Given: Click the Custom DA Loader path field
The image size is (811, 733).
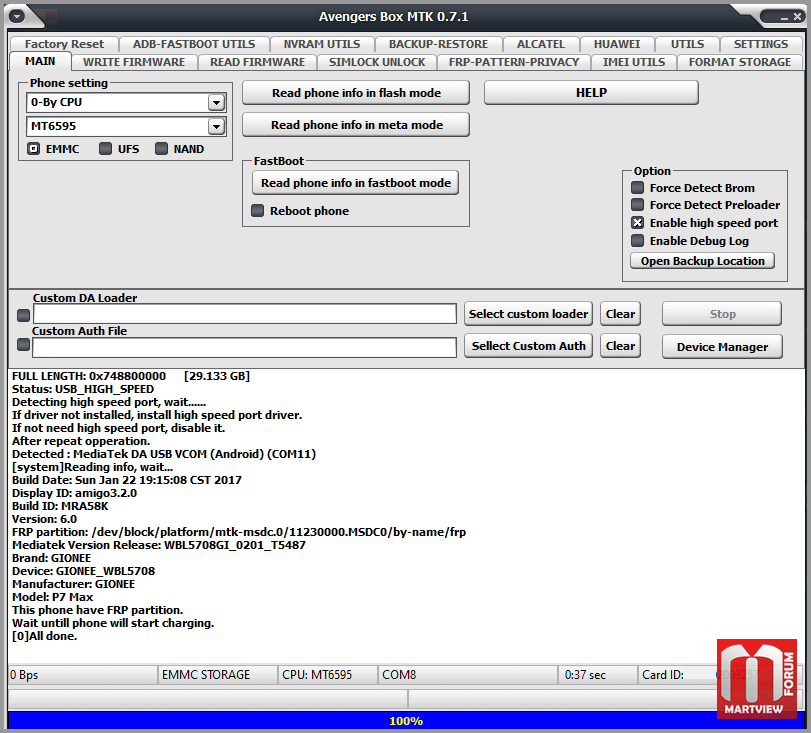Looking at the screenshot, I should pos(245,314).
